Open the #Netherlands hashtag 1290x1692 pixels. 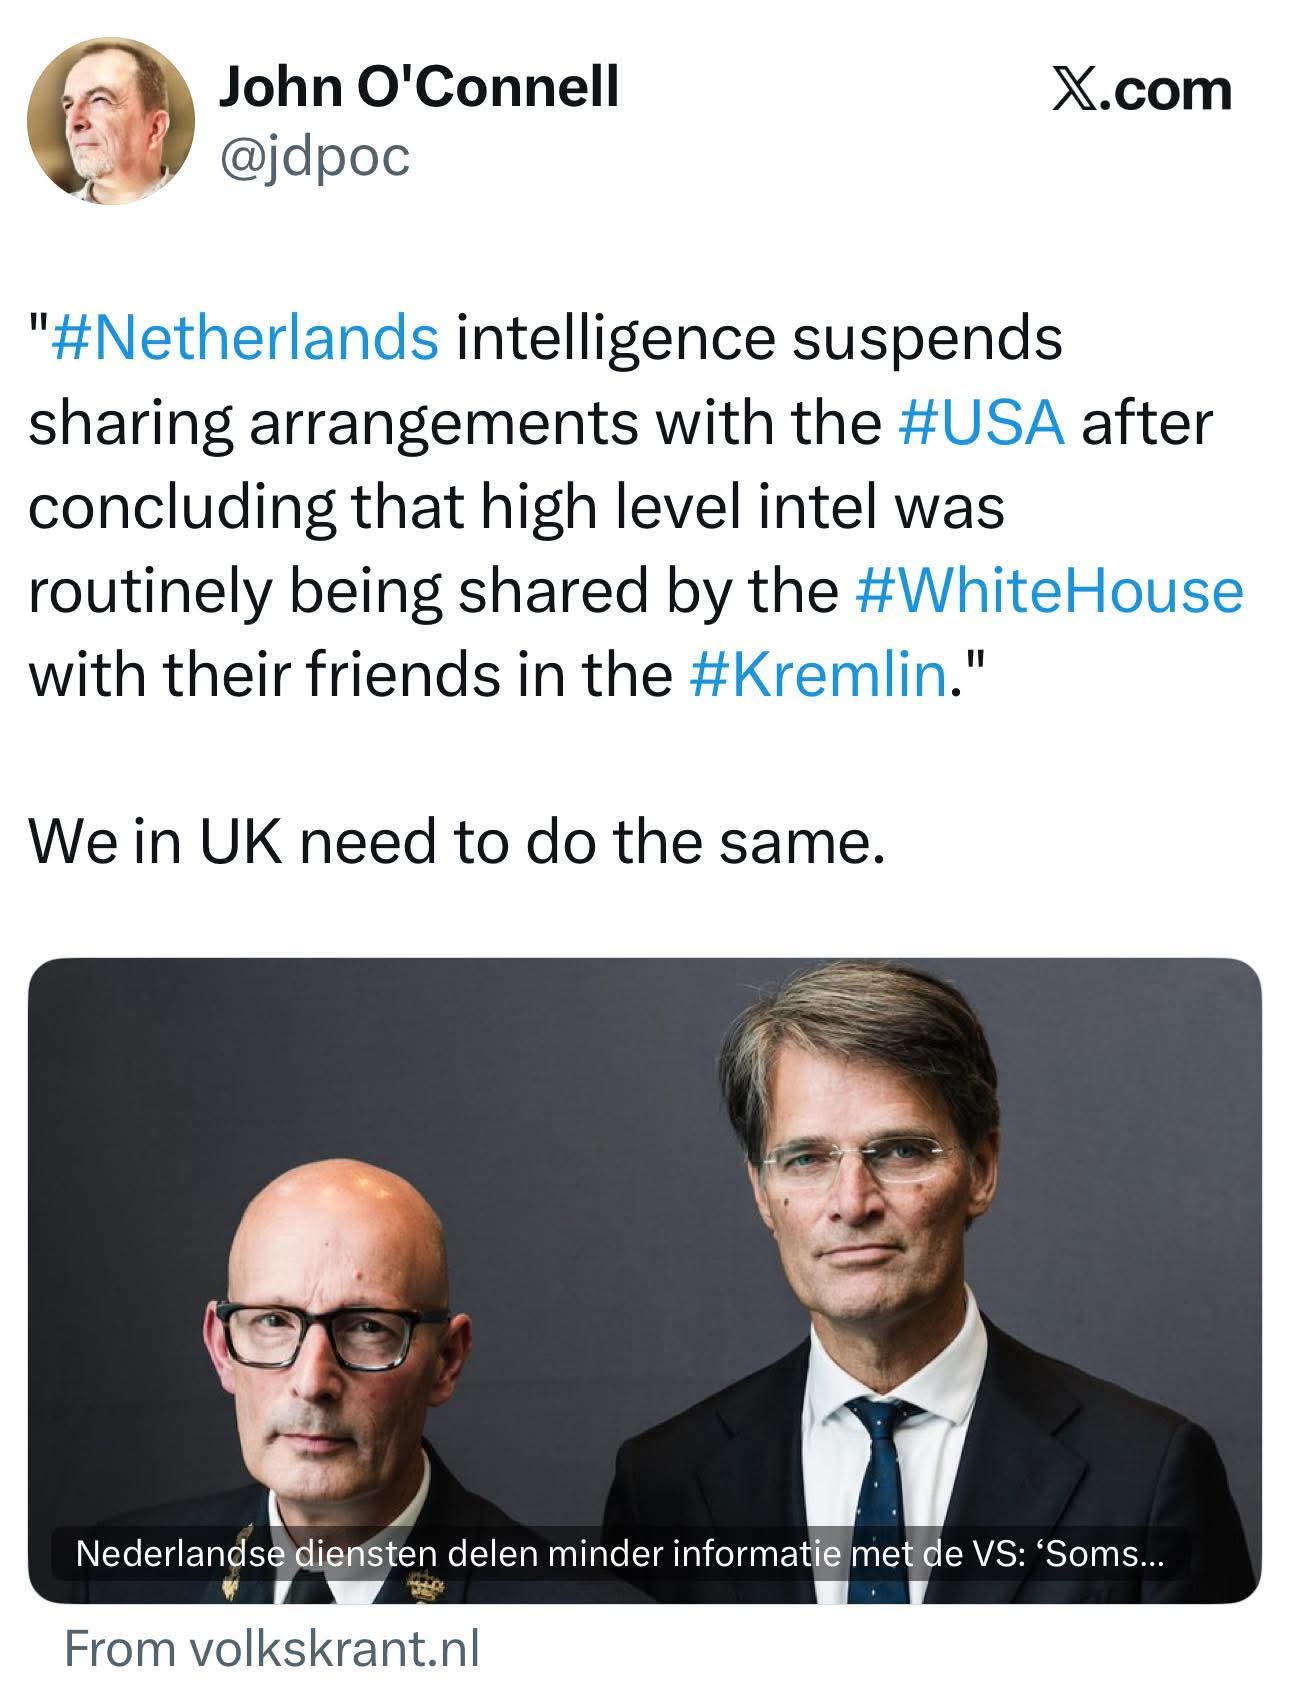[245, 337]
